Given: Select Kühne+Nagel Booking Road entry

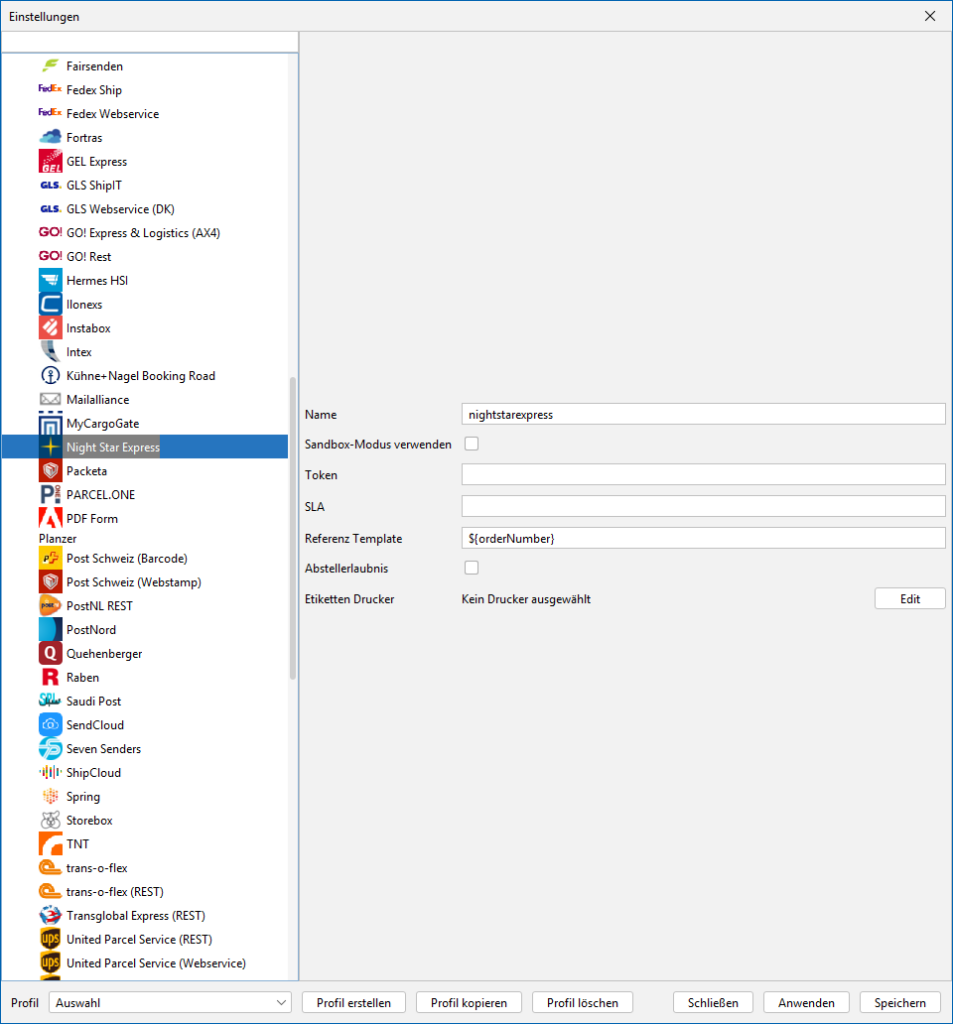Looking at the screenshot, I should 140,376.
